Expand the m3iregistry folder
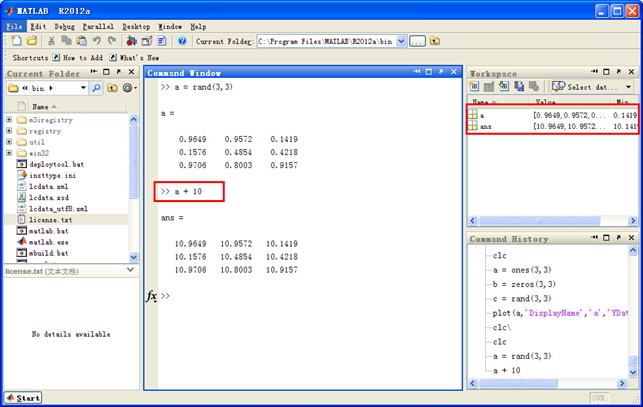643x407 pixels. point(9,119)
